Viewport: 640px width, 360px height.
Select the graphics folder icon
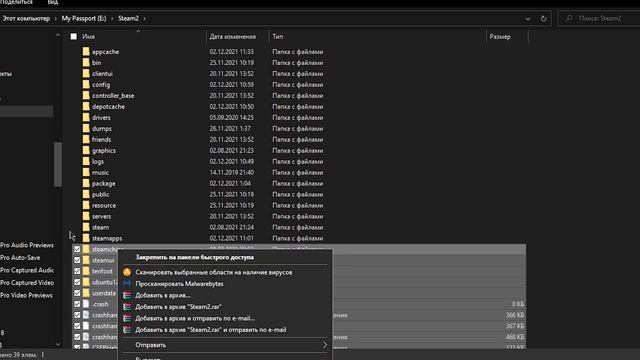pyautogui.click(x=86, y=151)
